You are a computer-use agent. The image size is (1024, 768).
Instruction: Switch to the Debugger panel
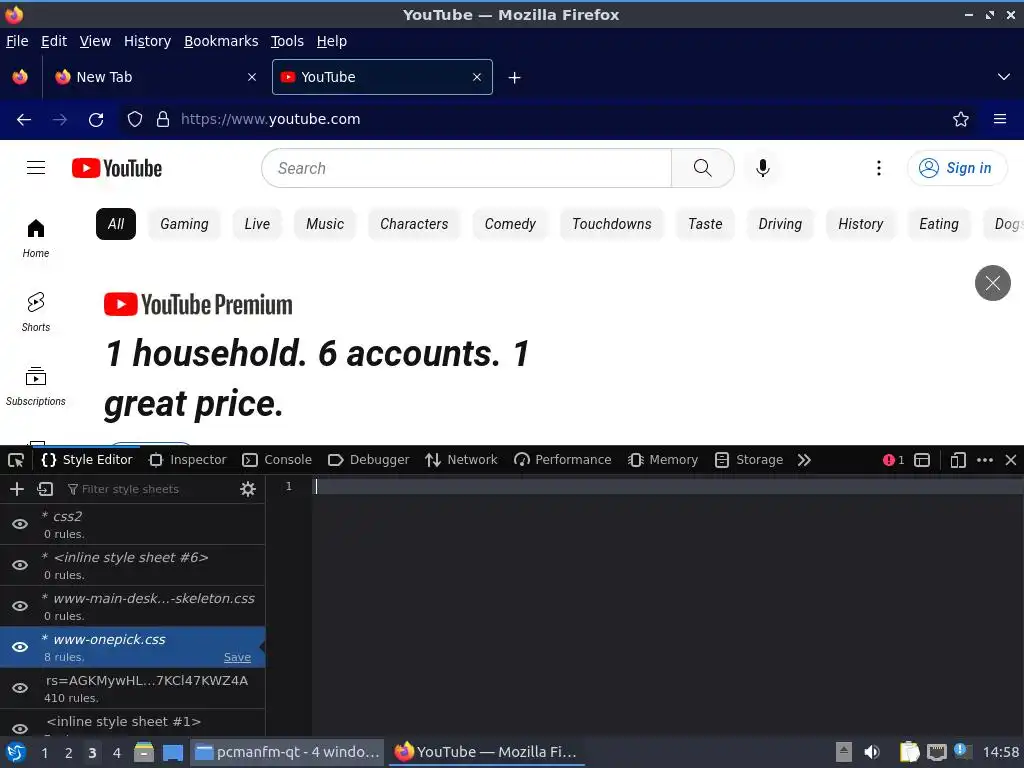[369, 460]
